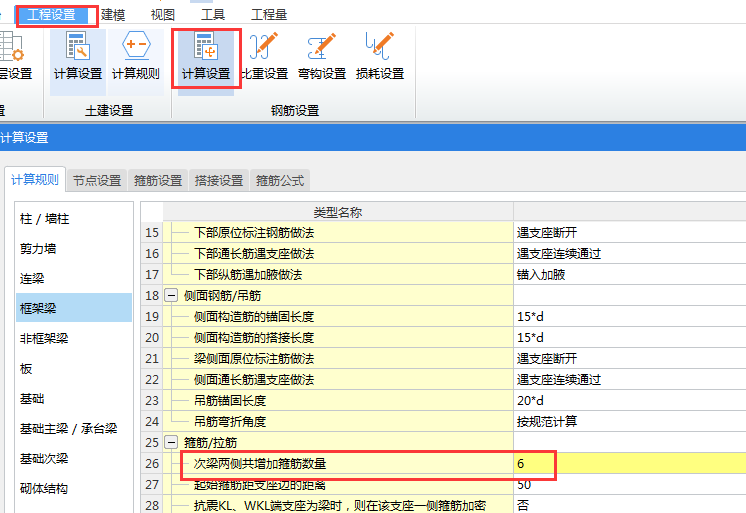Image resolution: width=746 pixels, height=513 pixels.
Task: Collapse the 侧面钢筋/吊筋 group
Action: point(171,296)
